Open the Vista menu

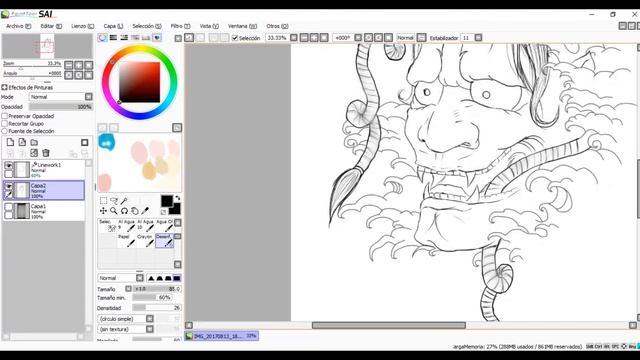tap(209, 26)
